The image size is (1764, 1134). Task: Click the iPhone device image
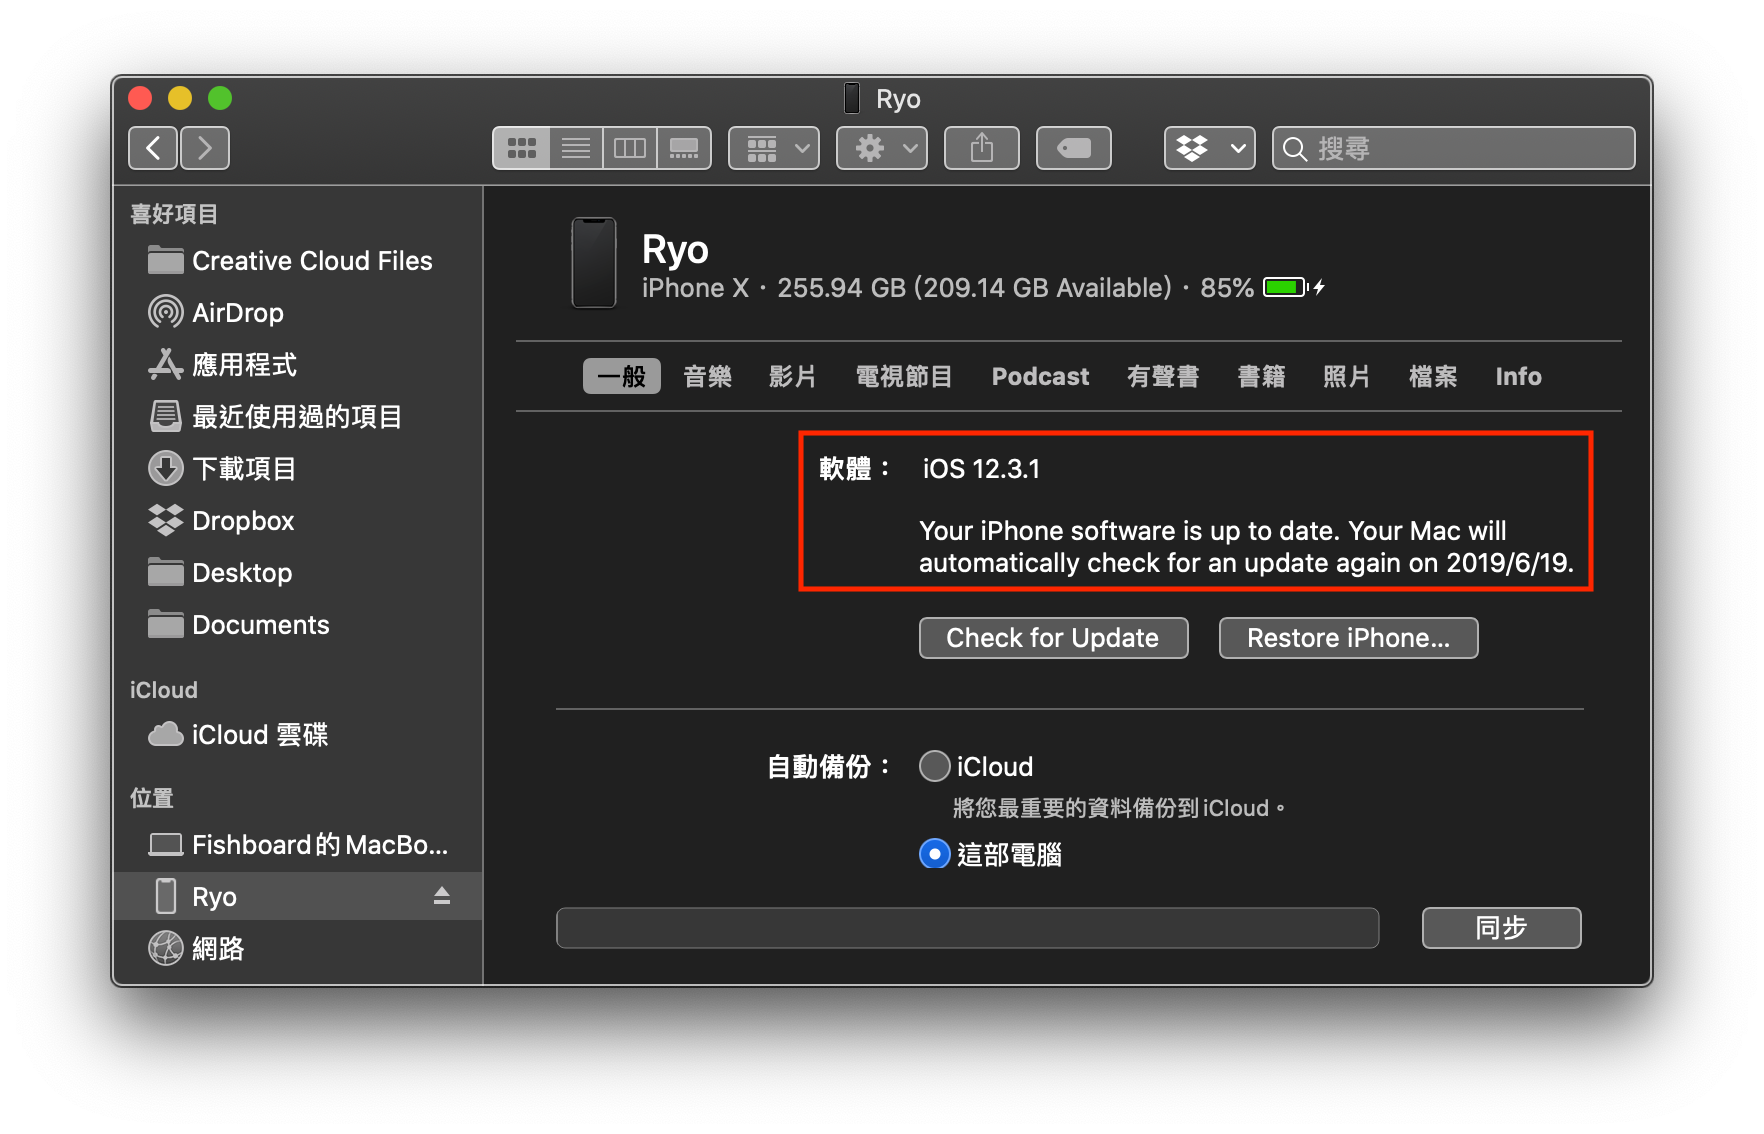click(594, 263)
